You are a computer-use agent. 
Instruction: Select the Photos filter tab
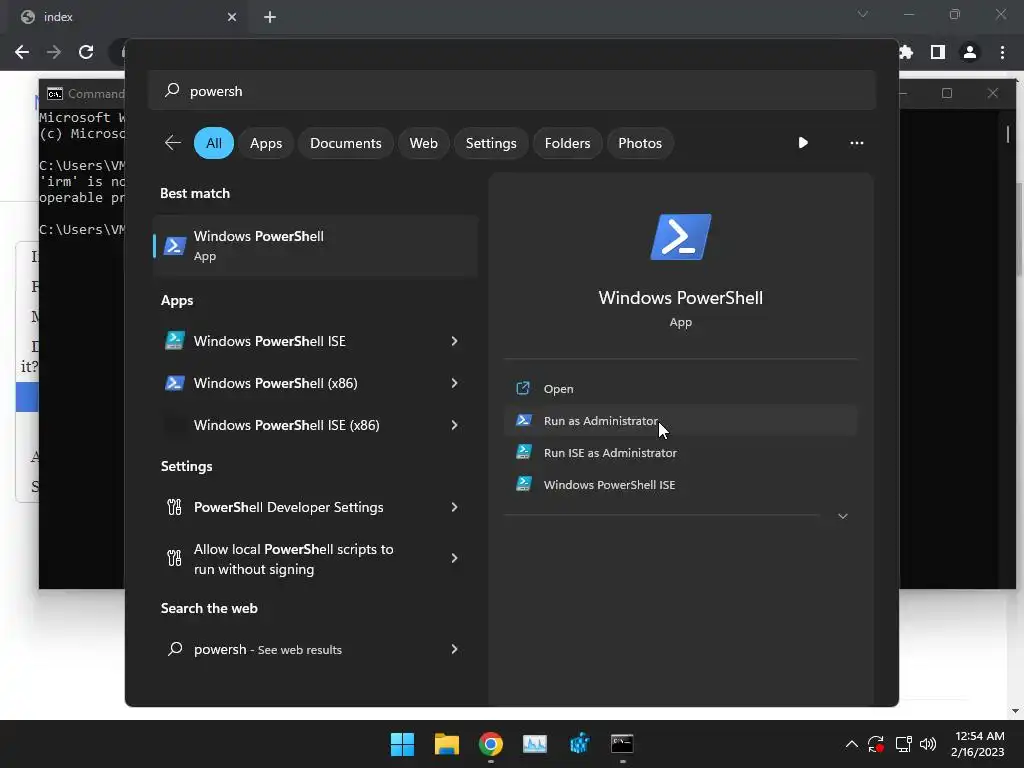tap(640, 142)
